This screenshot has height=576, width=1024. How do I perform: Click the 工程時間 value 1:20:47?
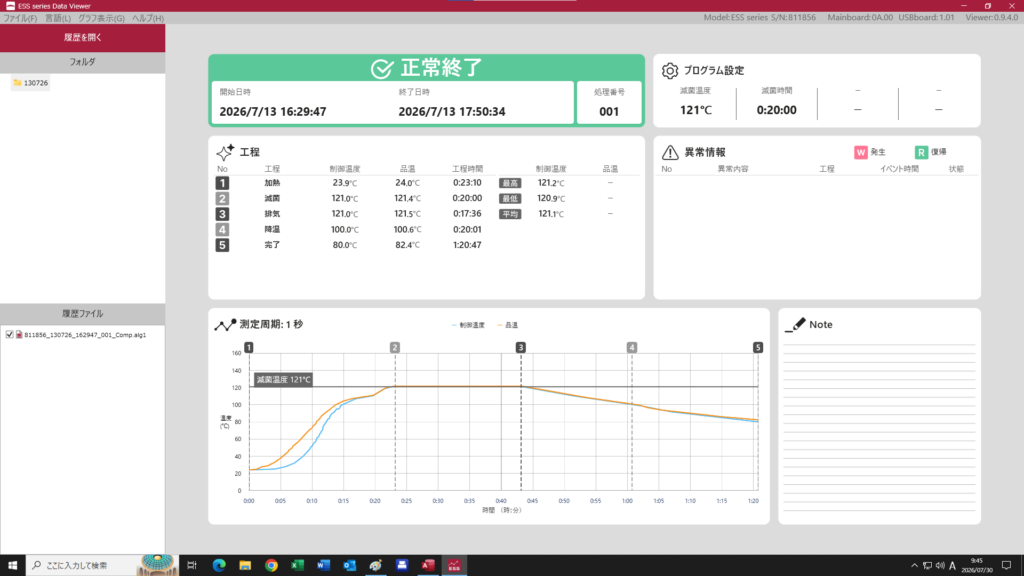pos(467,246)
